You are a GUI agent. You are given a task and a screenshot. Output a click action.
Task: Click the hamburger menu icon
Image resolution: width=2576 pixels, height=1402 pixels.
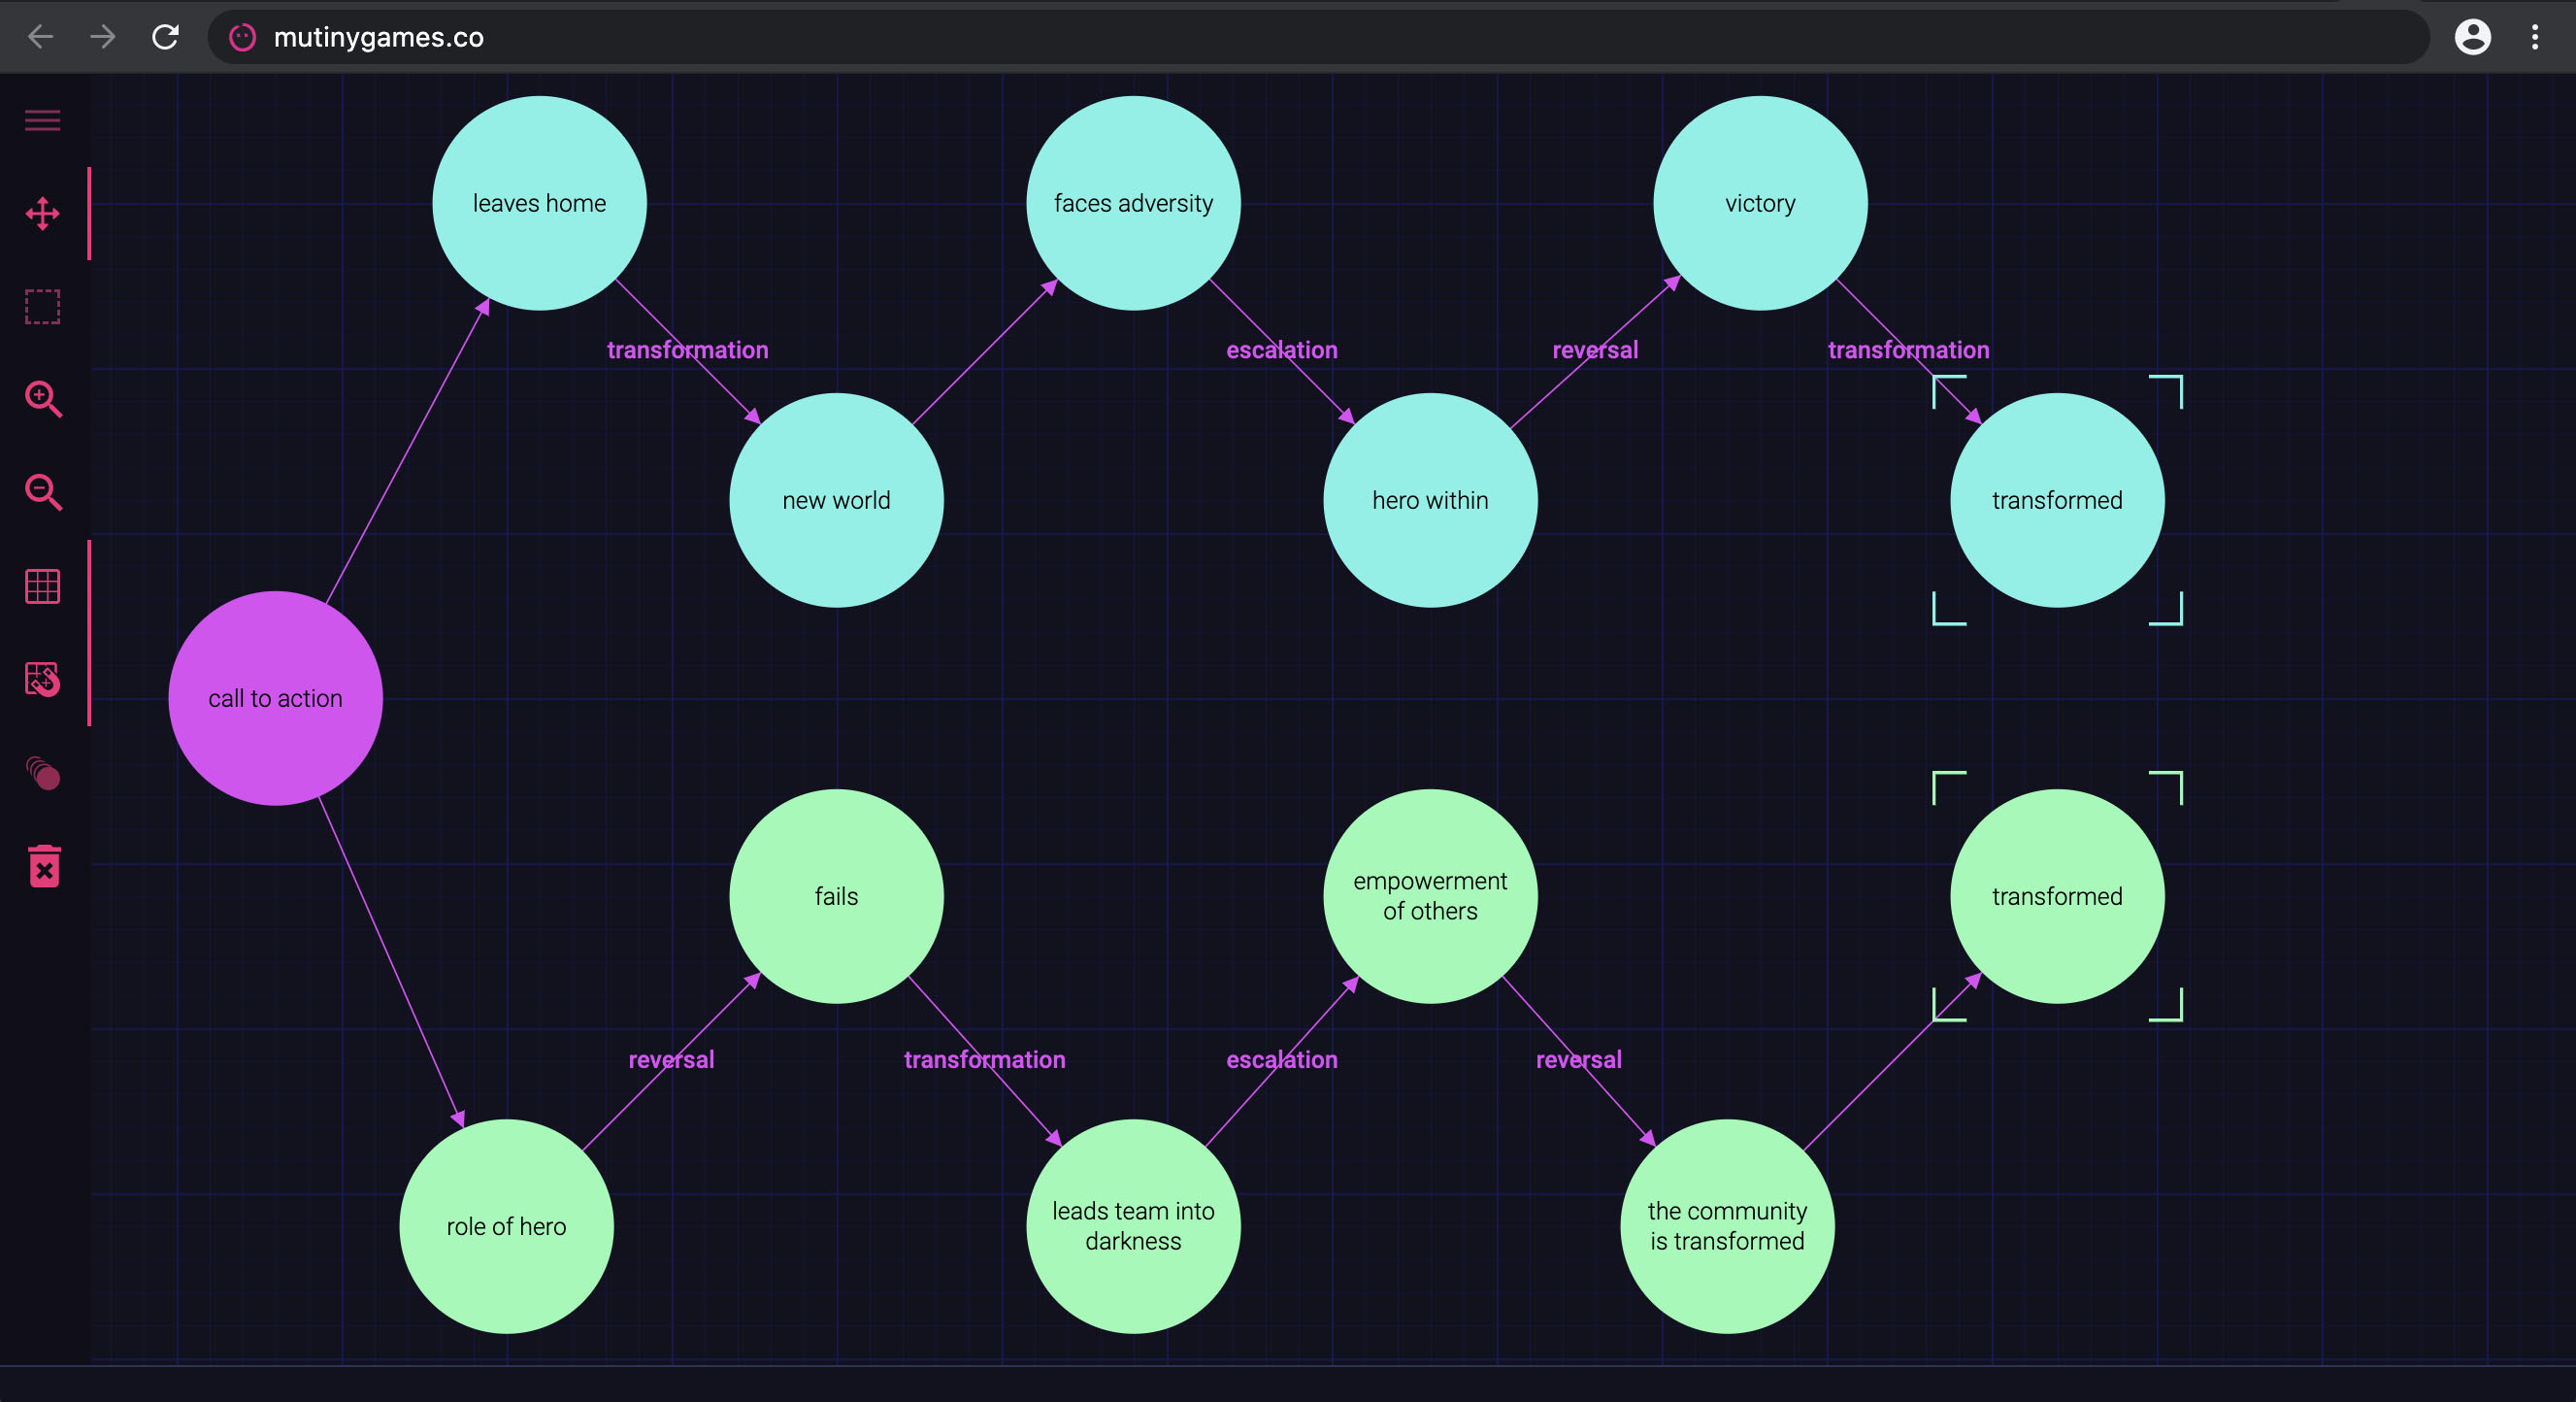42,119
